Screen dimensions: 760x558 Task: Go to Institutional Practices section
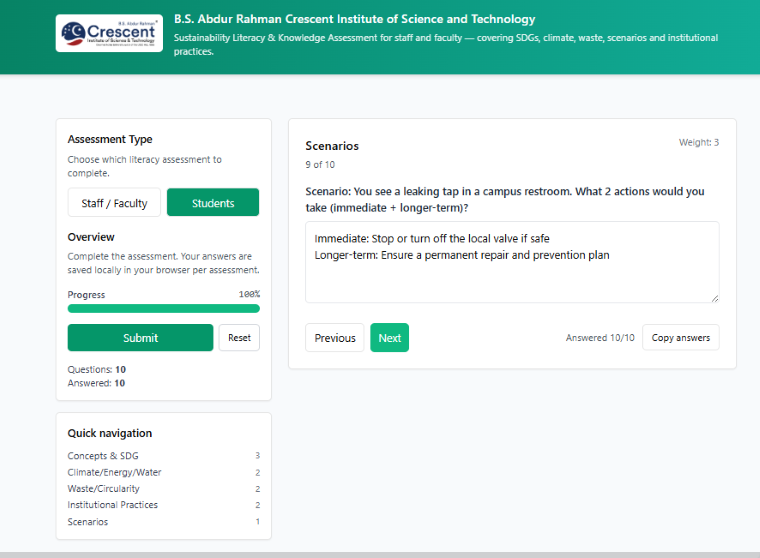(112, 505)
